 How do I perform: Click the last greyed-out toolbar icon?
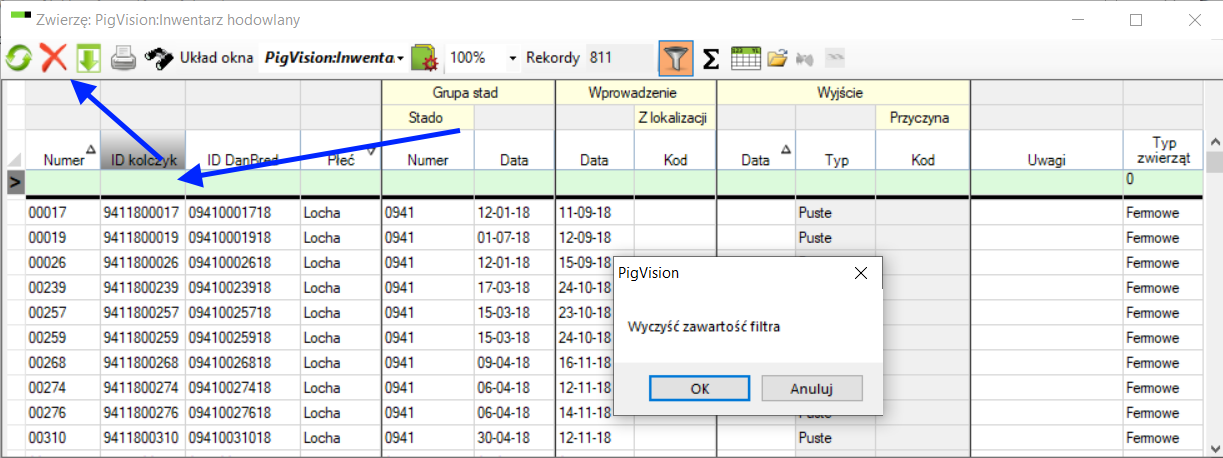pyautogui.click(x=834, y=59)
